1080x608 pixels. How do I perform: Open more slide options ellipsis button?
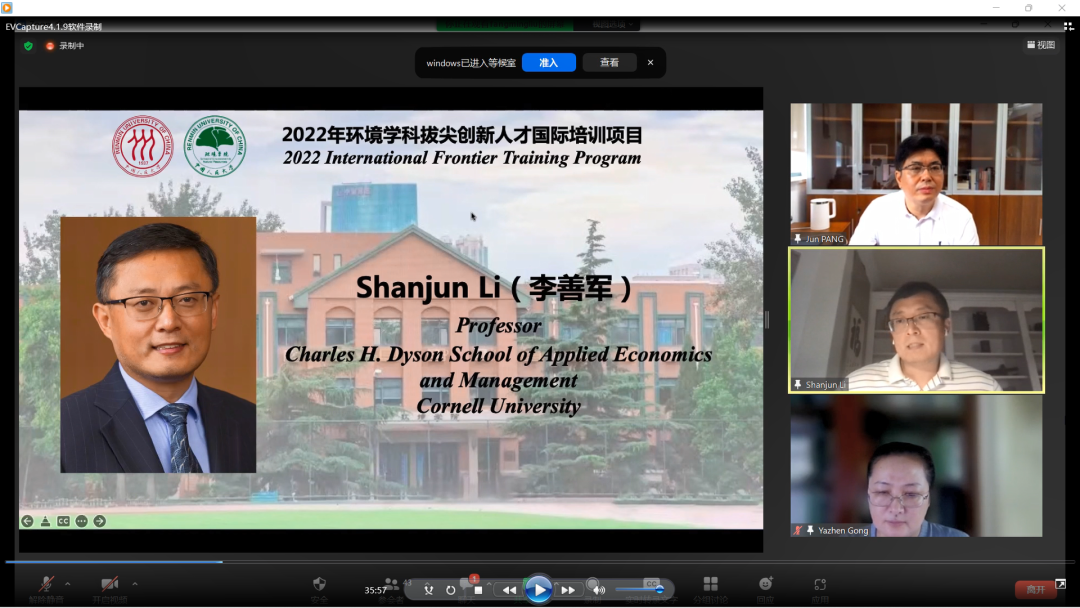click(x=82, y=521)
